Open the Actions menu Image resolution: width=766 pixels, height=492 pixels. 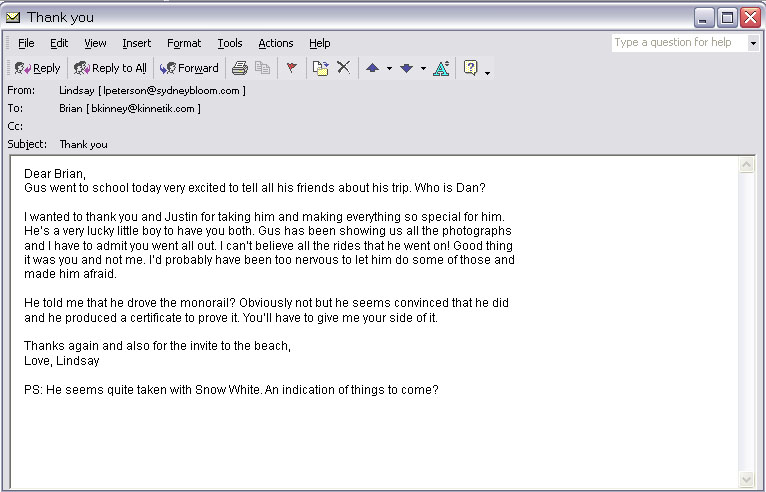275,43
